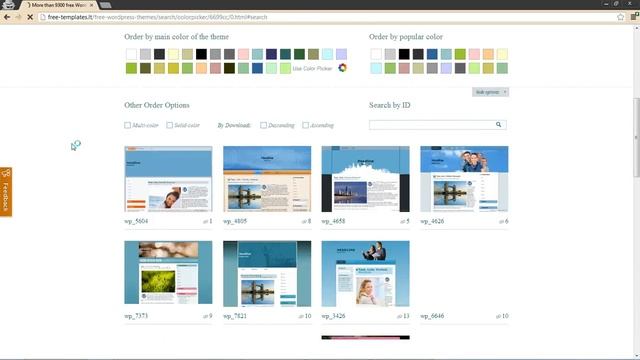Close the free WordPress themes tab
Viewport: 640px width, 360px height.
pos(92,5)
